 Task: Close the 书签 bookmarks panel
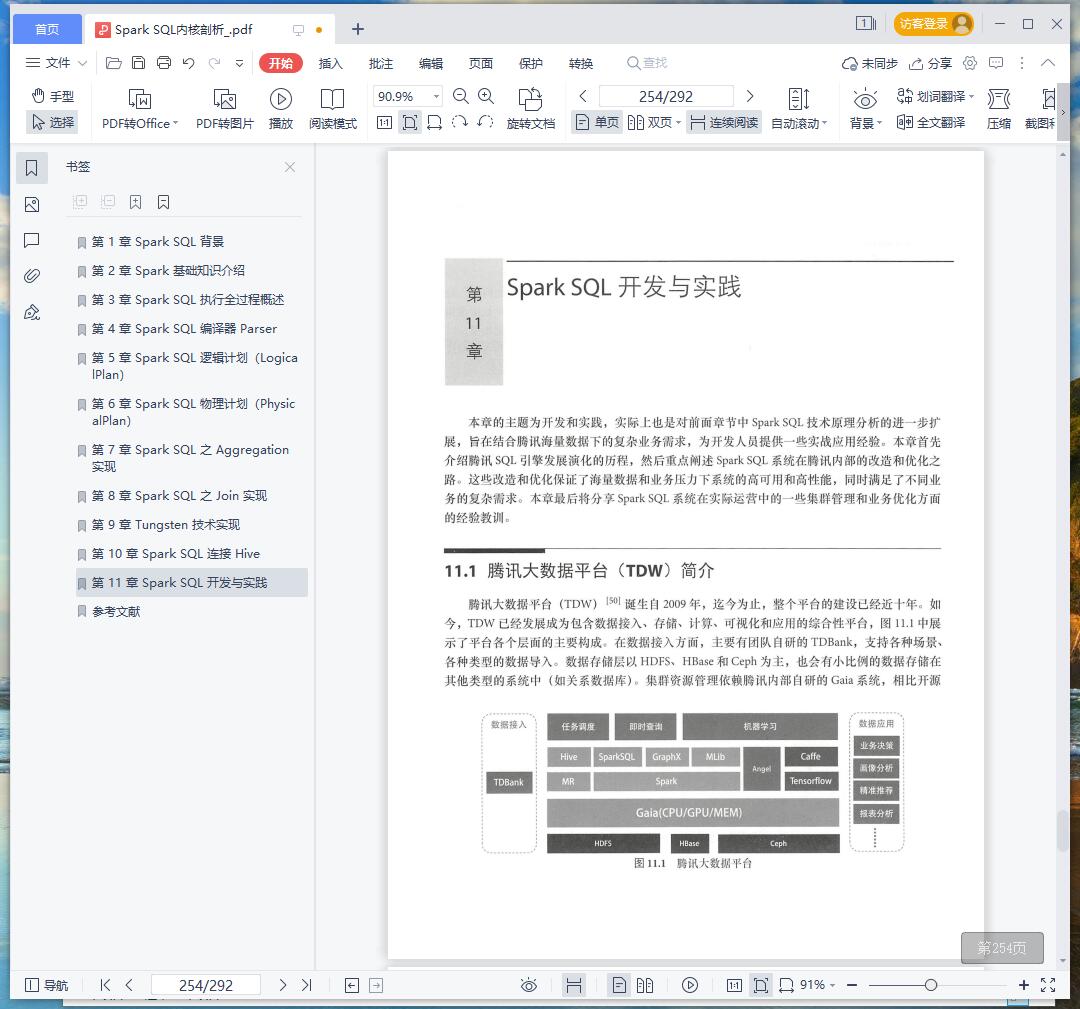click(290, 167)
